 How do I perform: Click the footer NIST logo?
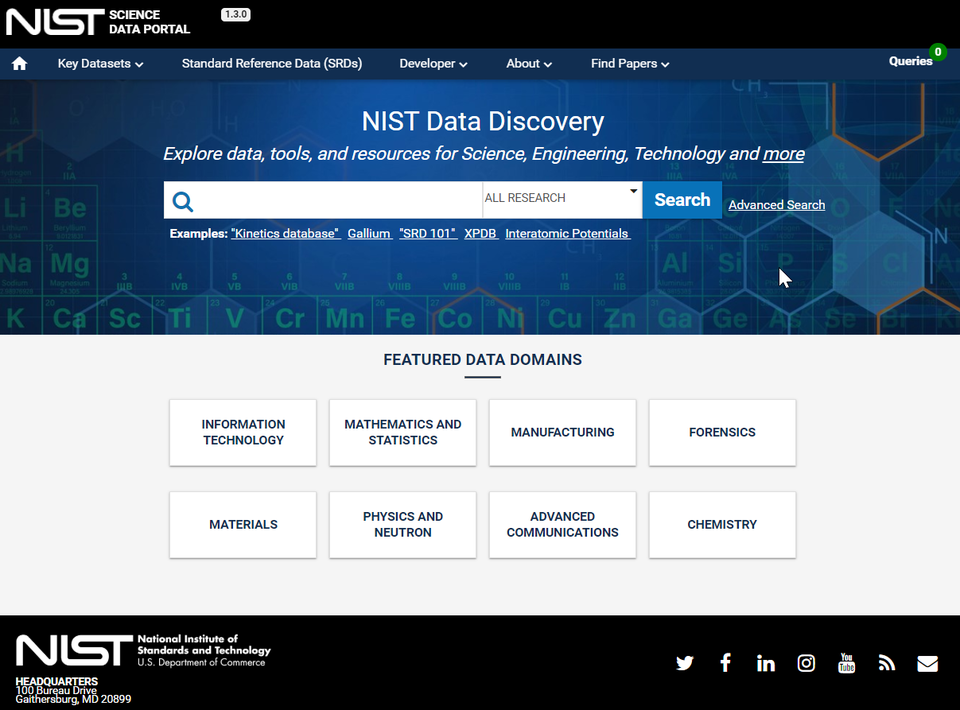click(x=143, y=650)
